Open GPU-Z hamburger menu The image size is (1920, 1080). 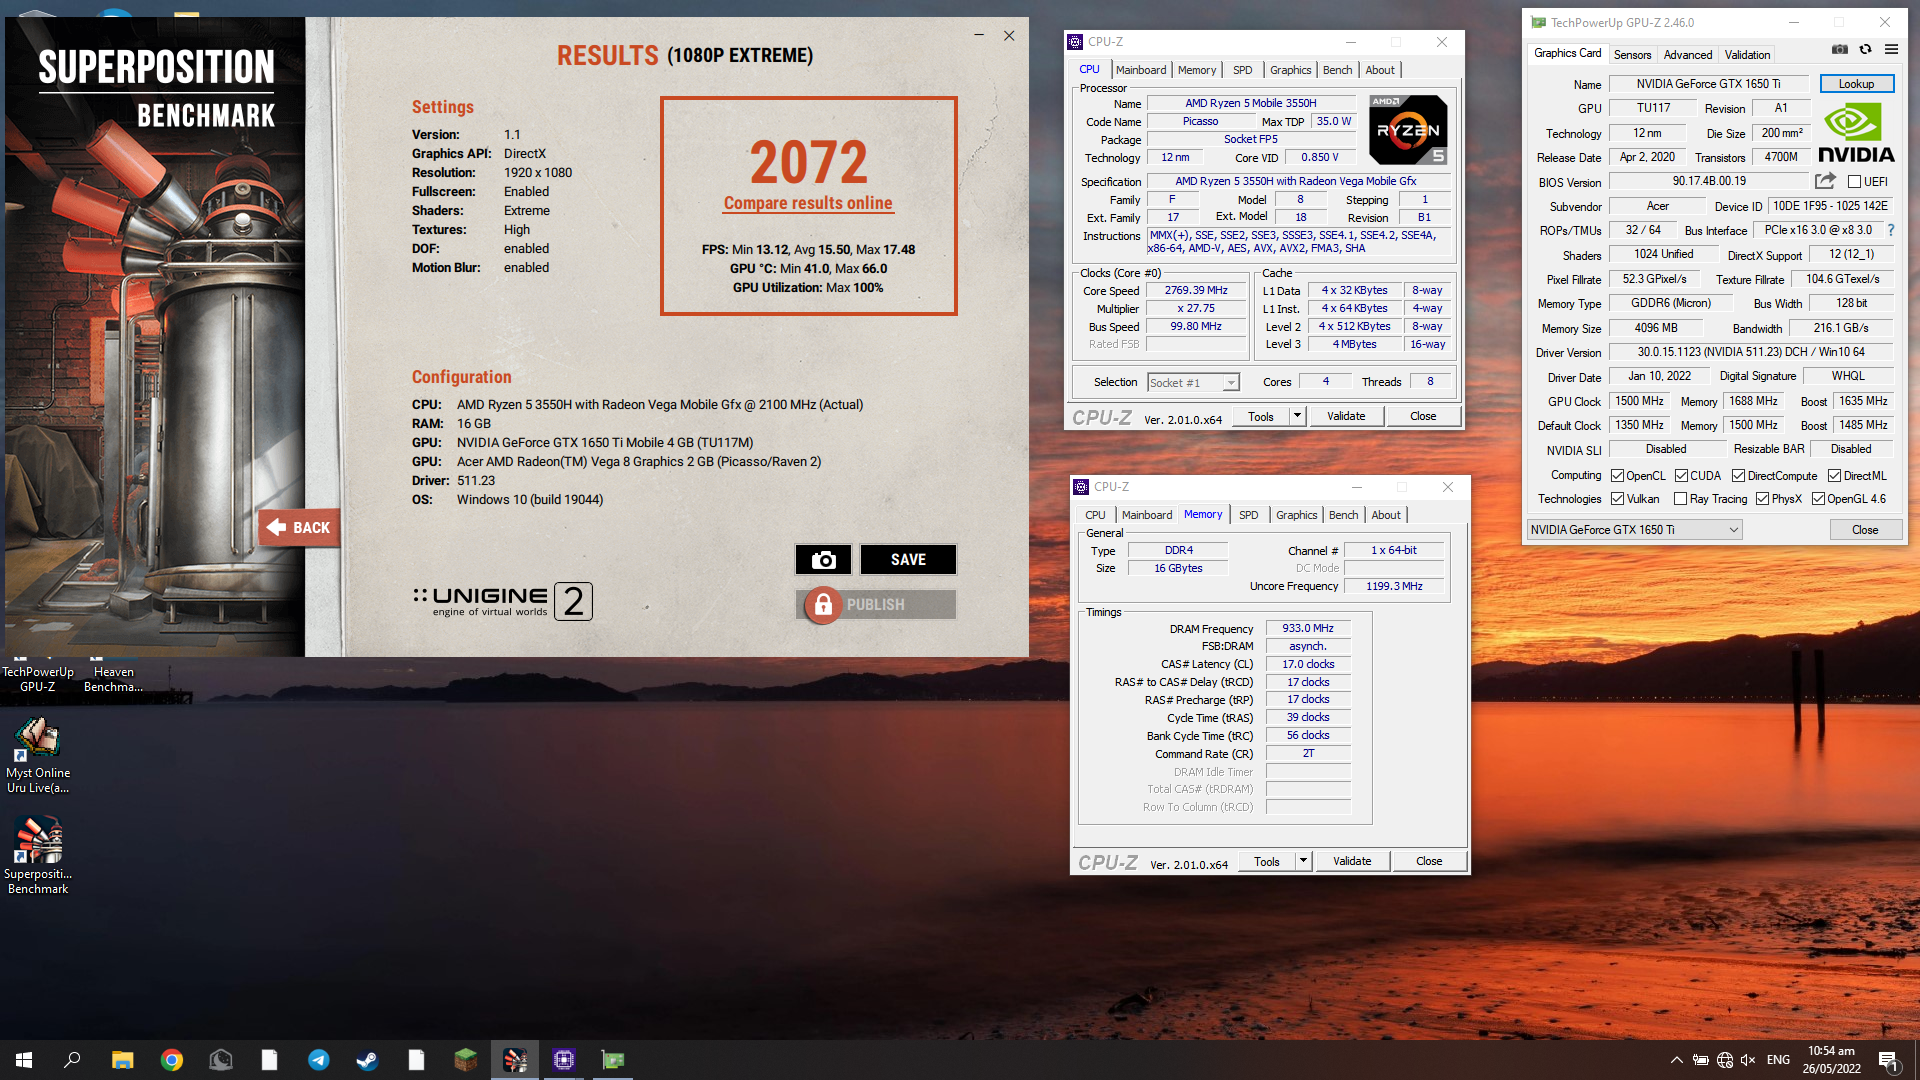1891,49
